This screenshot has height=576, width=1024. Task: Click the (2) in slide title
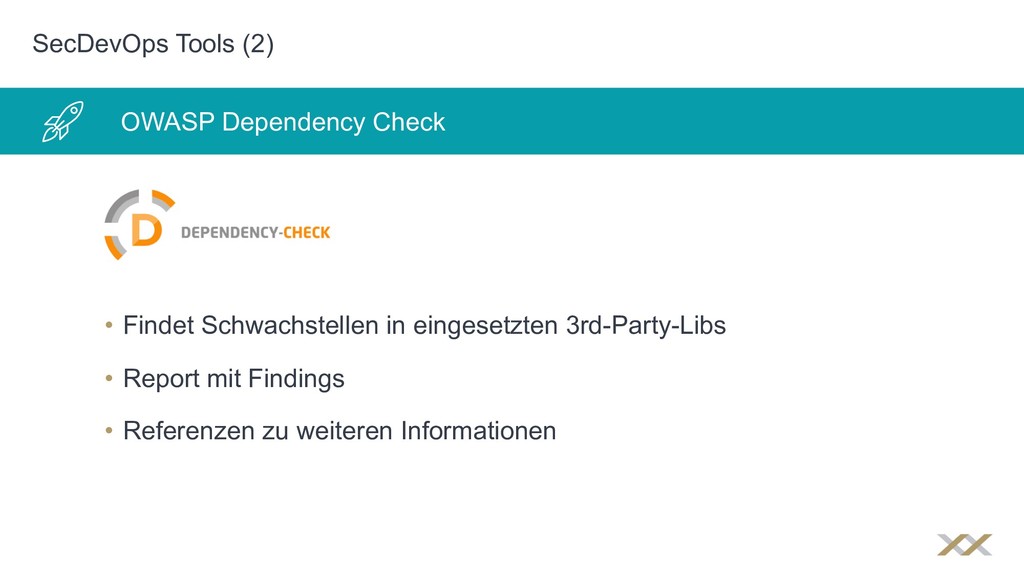(x=258, y=44)
